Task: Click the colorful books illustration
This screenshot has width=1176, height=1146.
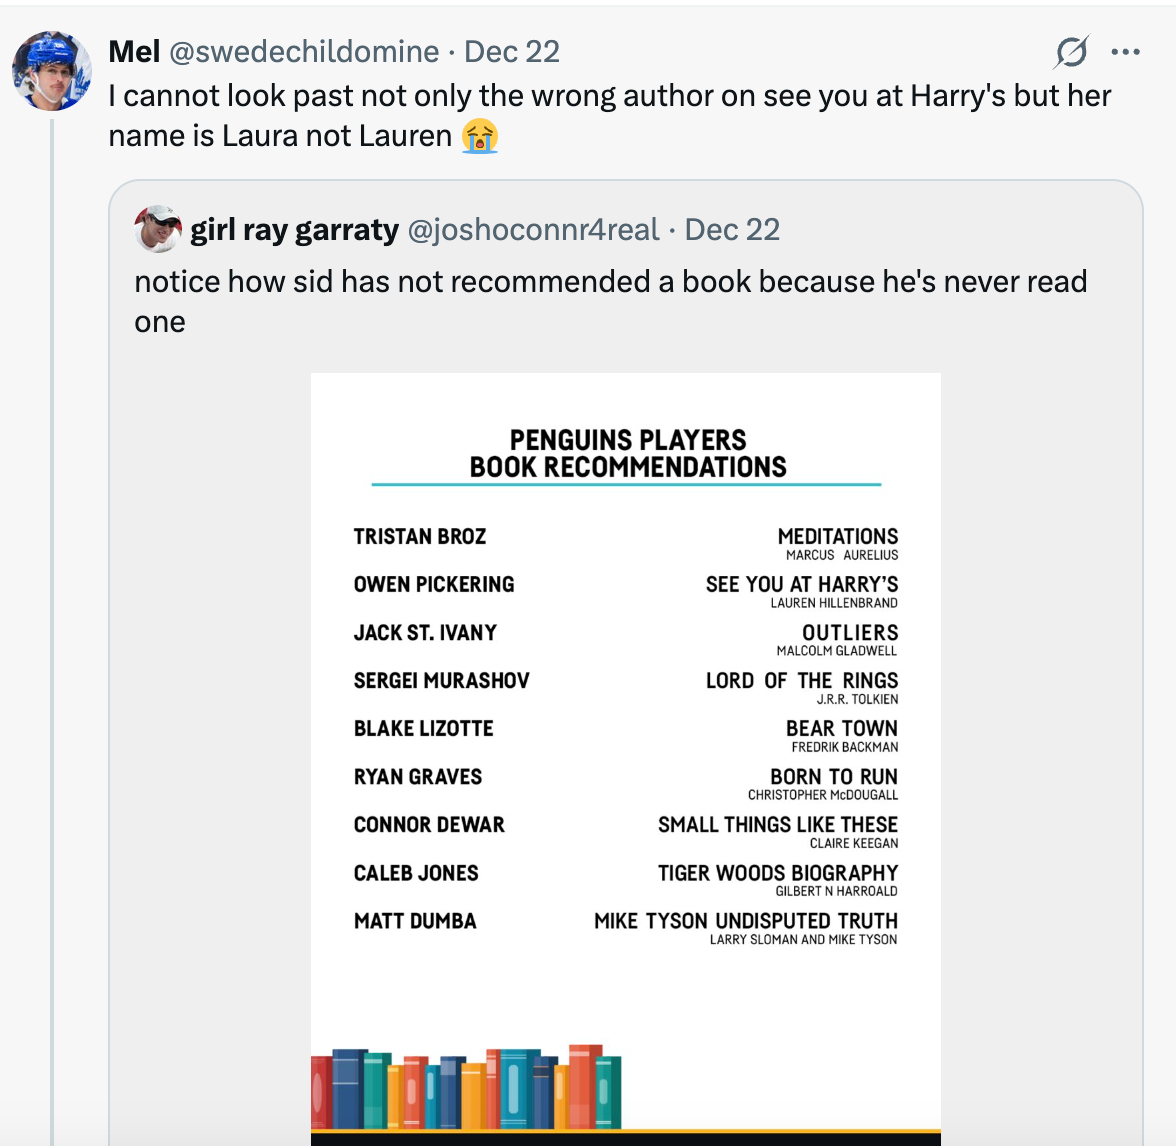Action: point(467,1088)
